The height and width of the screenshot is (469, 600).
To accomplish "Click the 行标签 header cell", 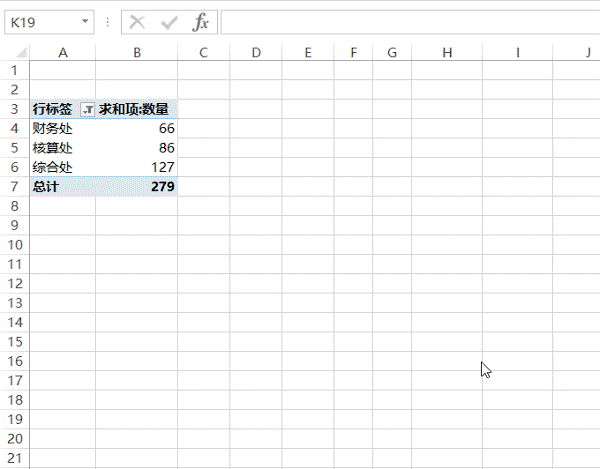I will coord(63,109).
